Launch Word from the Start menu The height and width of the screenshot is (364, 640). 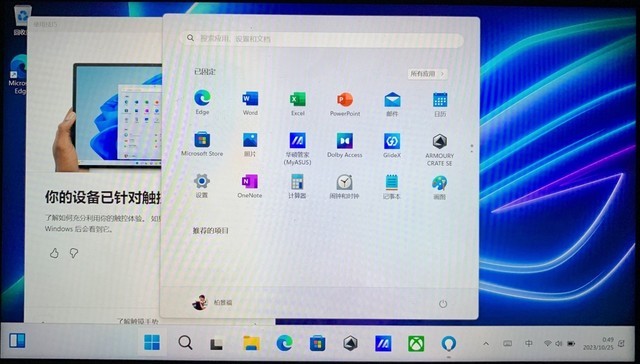click(250, 103)
